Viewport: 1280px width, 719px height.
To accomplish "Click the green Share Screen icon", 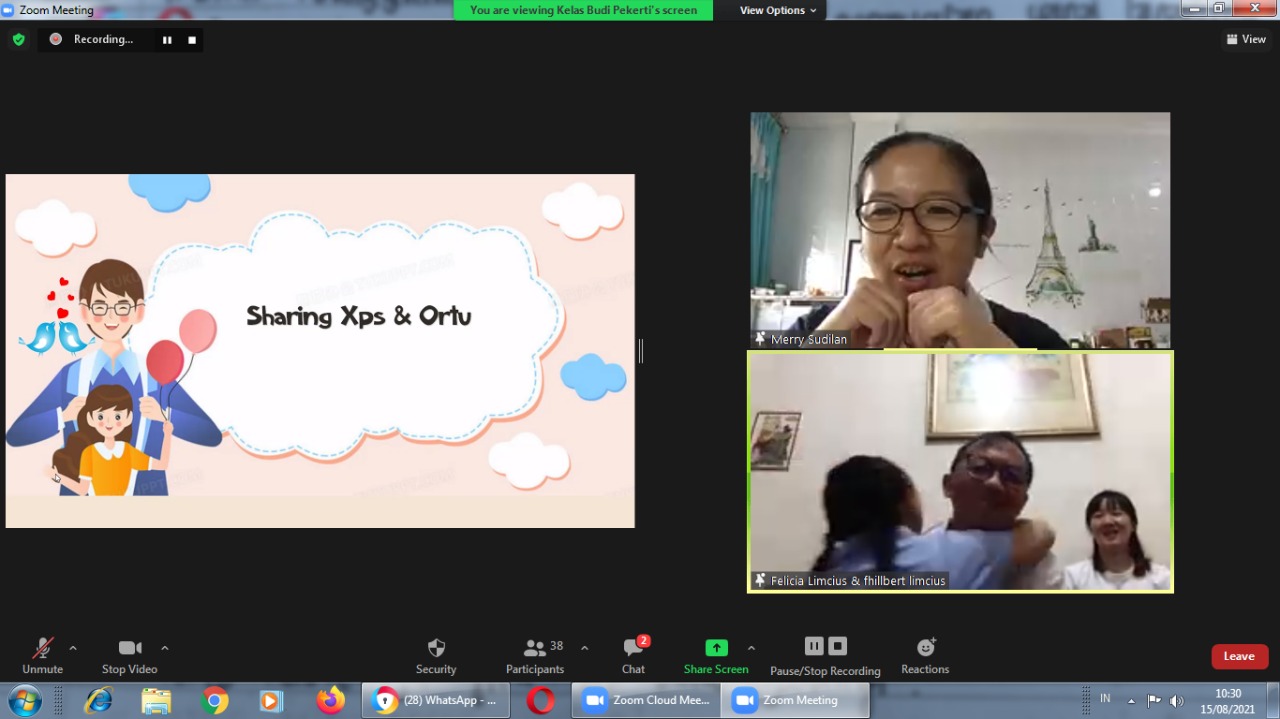I will [x=716, y=647].
